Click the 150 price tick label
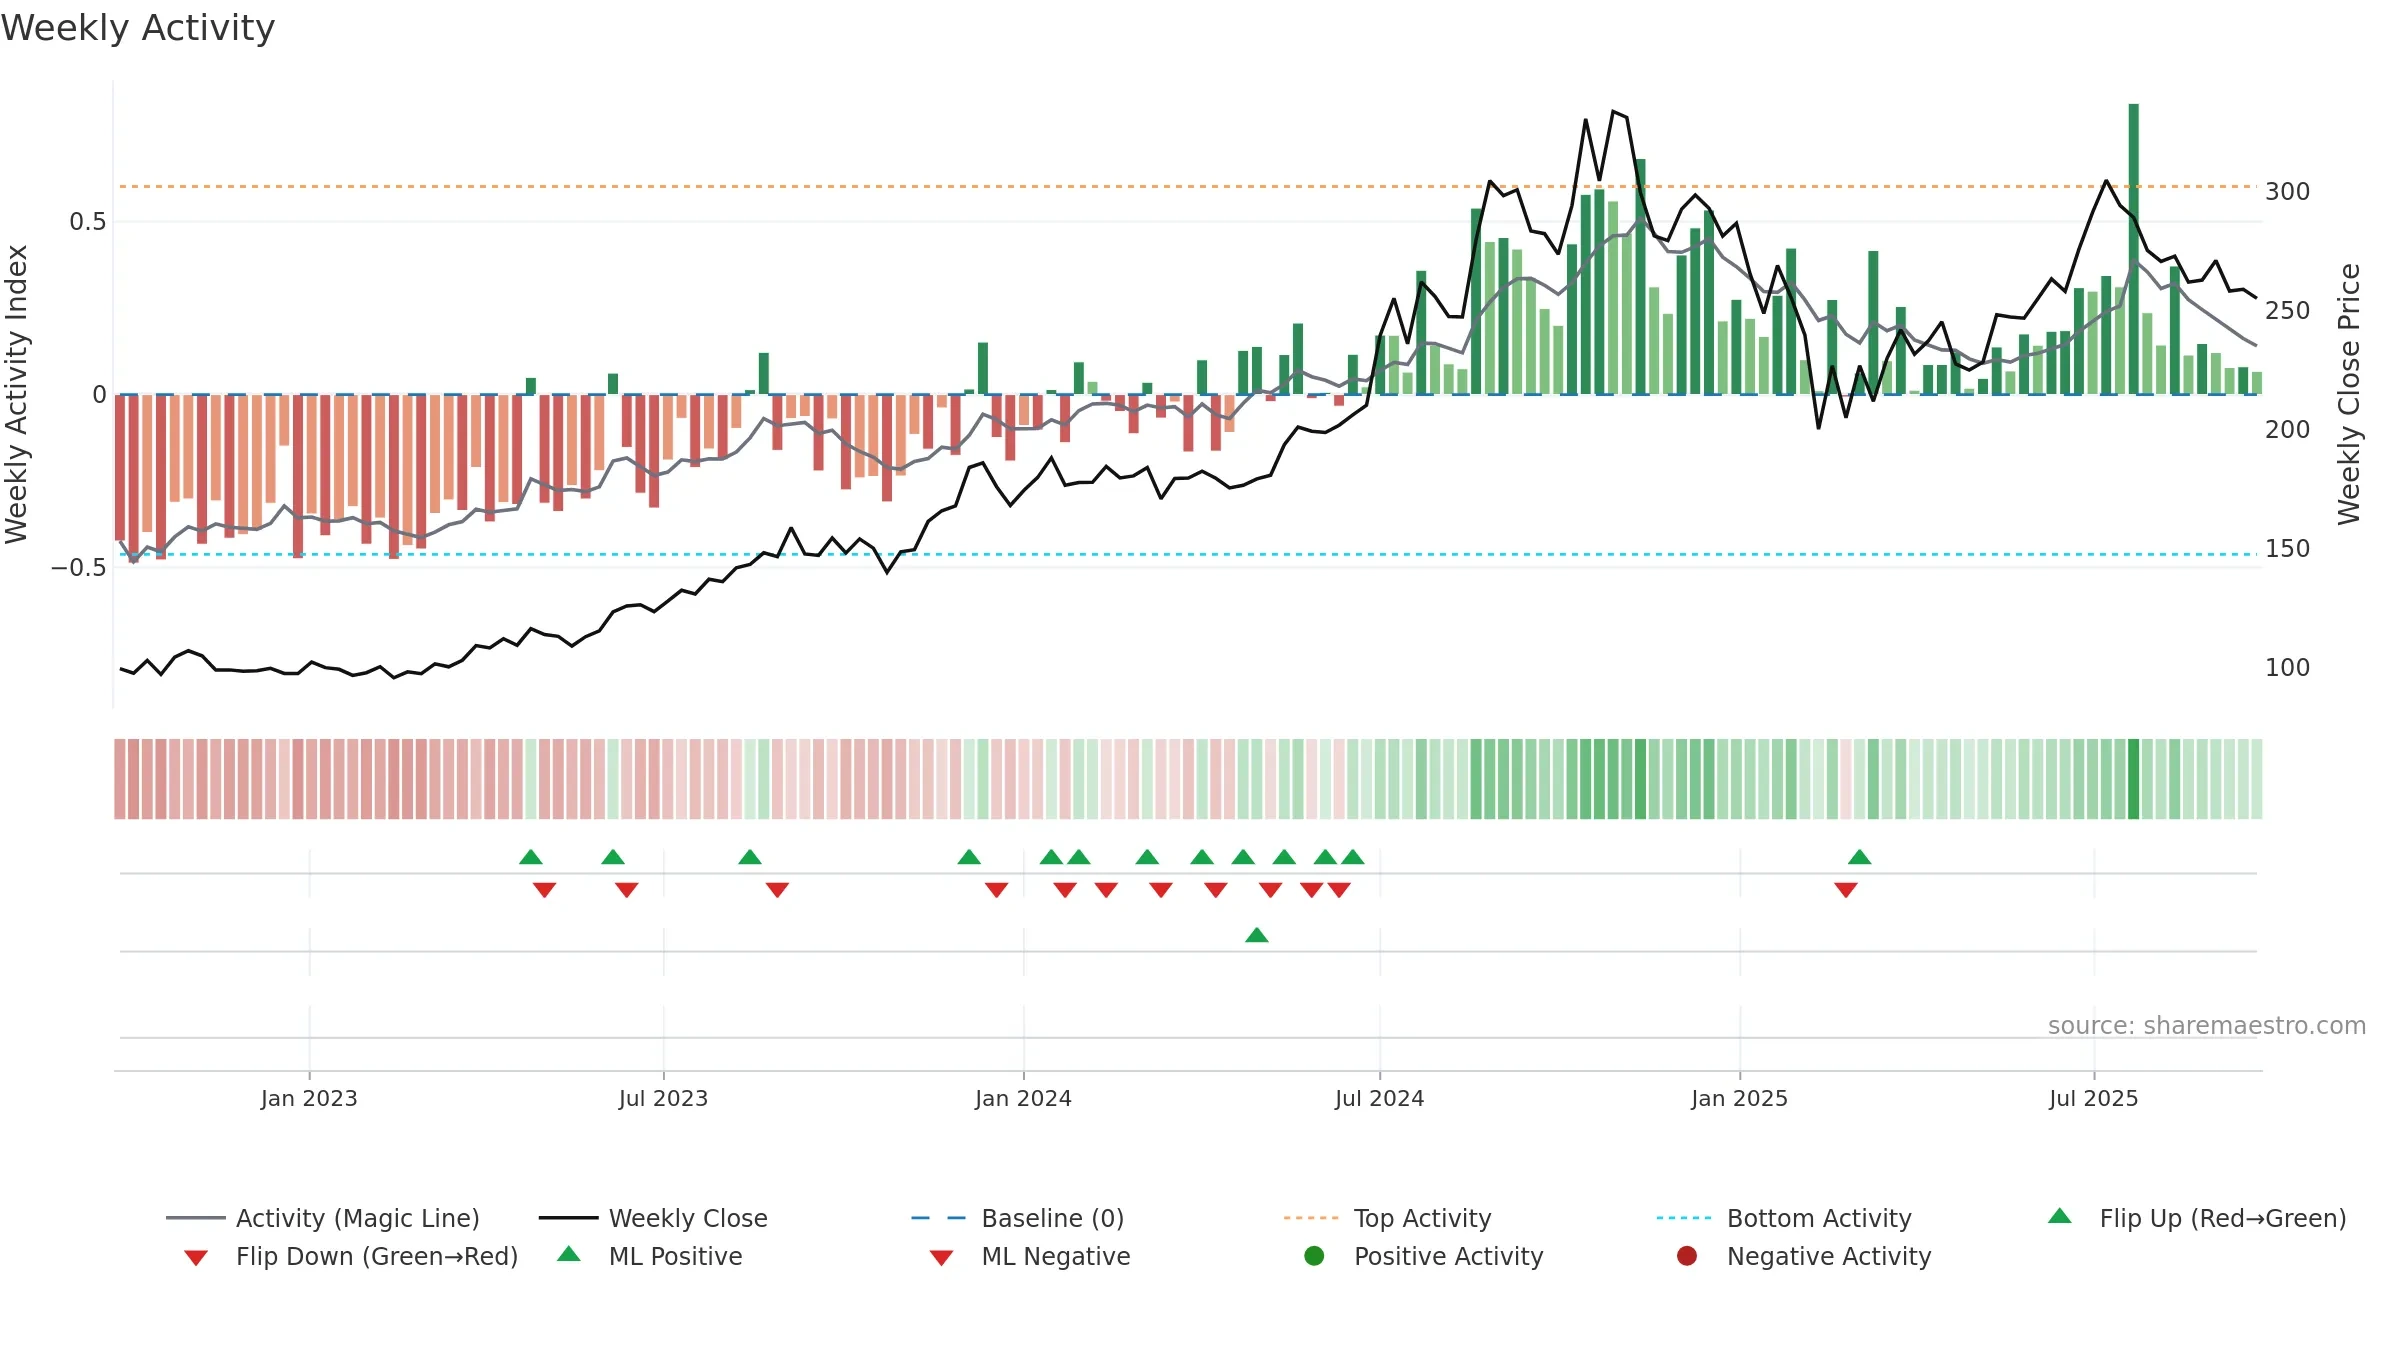This screenshot has height=1350, width=2400. click(x=2288, y=548)
